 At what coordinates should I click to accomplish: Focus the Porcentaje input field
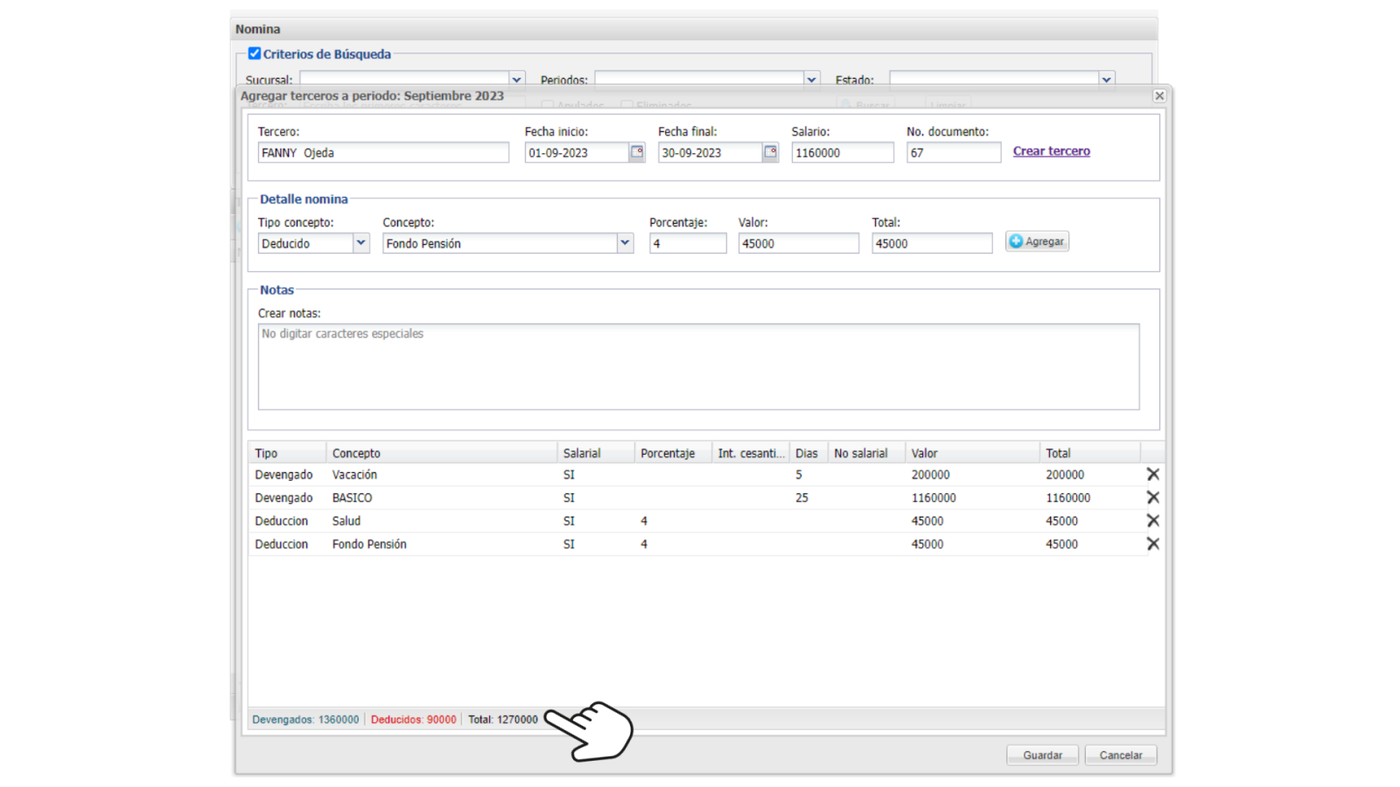[687, 243]
